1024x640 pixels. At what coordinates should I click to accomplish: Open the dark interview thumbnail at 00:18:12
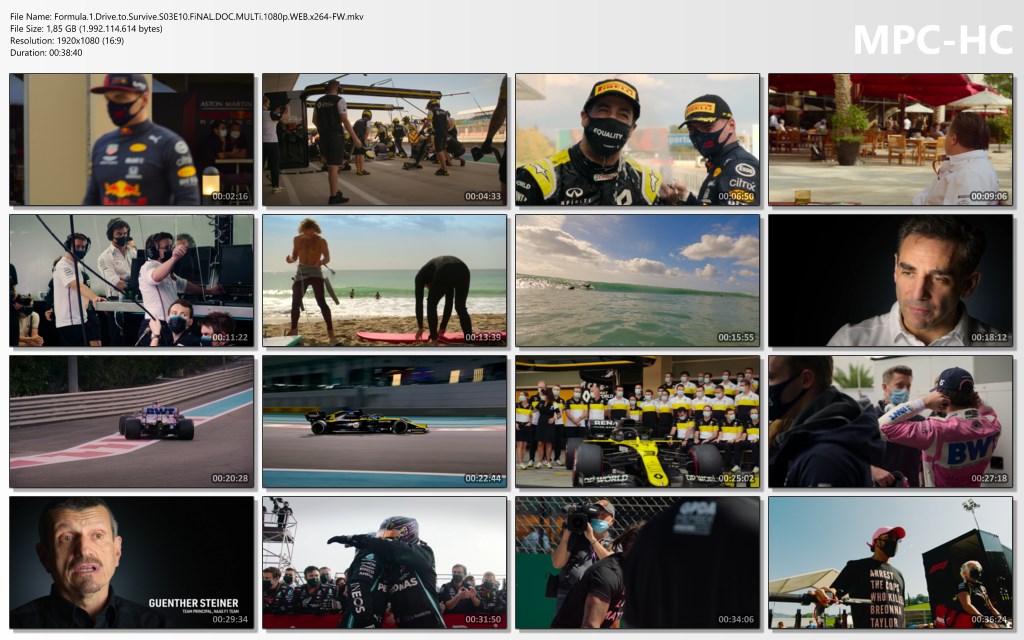(x=890, y=280)
